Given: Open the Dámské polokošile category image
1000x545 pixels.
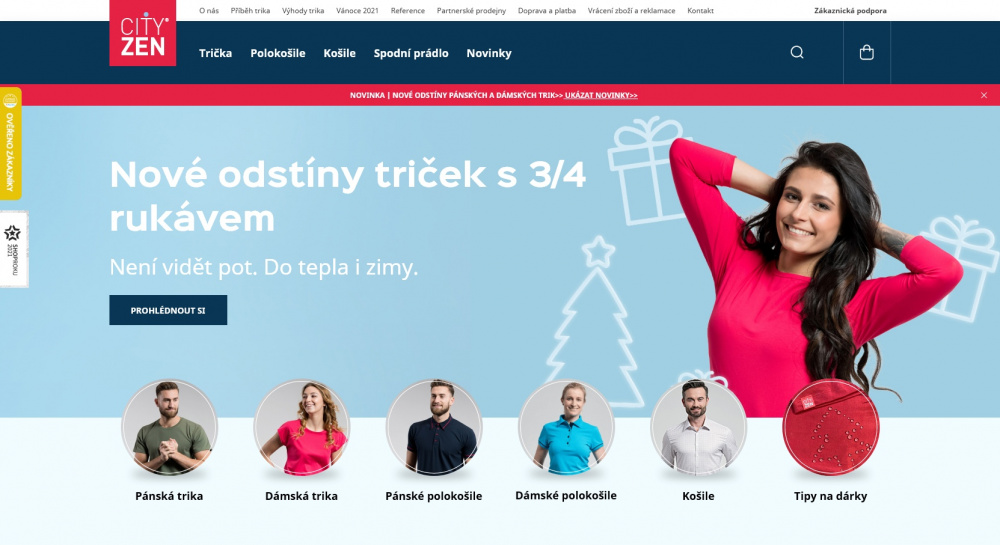Looking at the screenshot, I should [x=566, y=428].
